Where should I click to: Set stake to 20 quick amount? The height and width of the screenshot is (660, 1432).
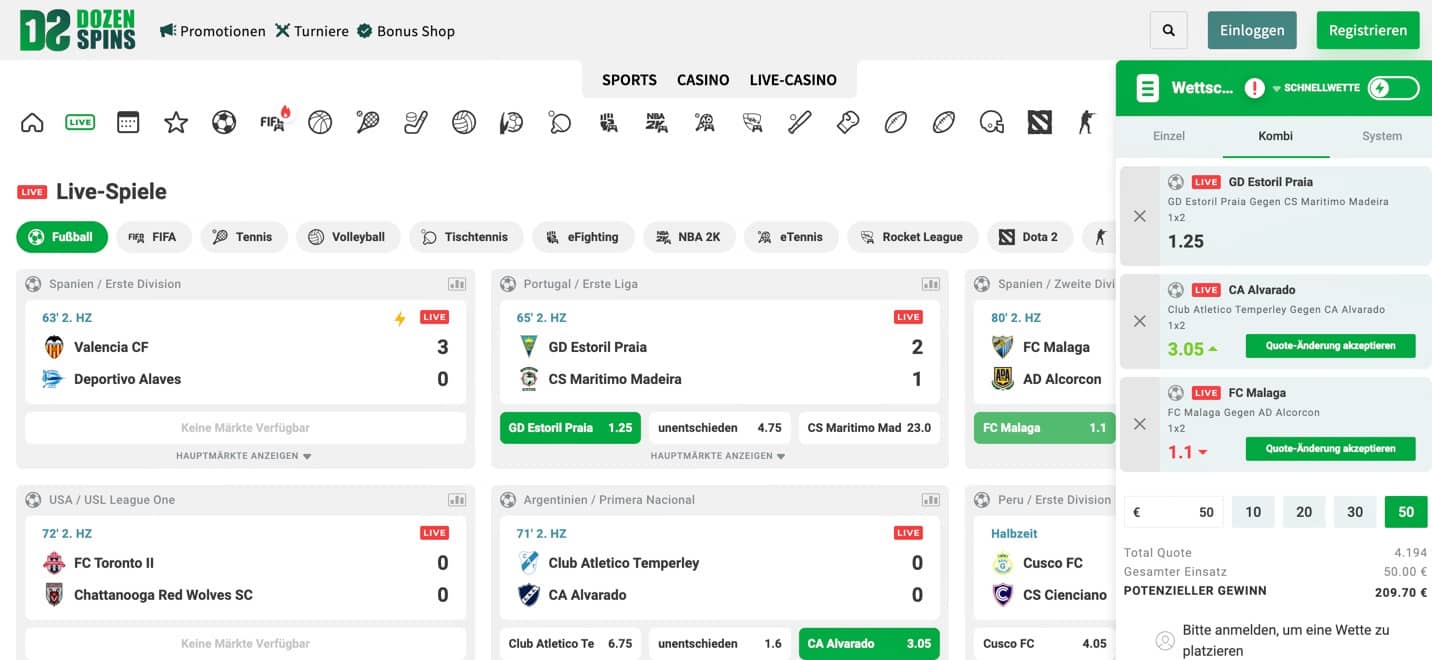pos(1304,512)
